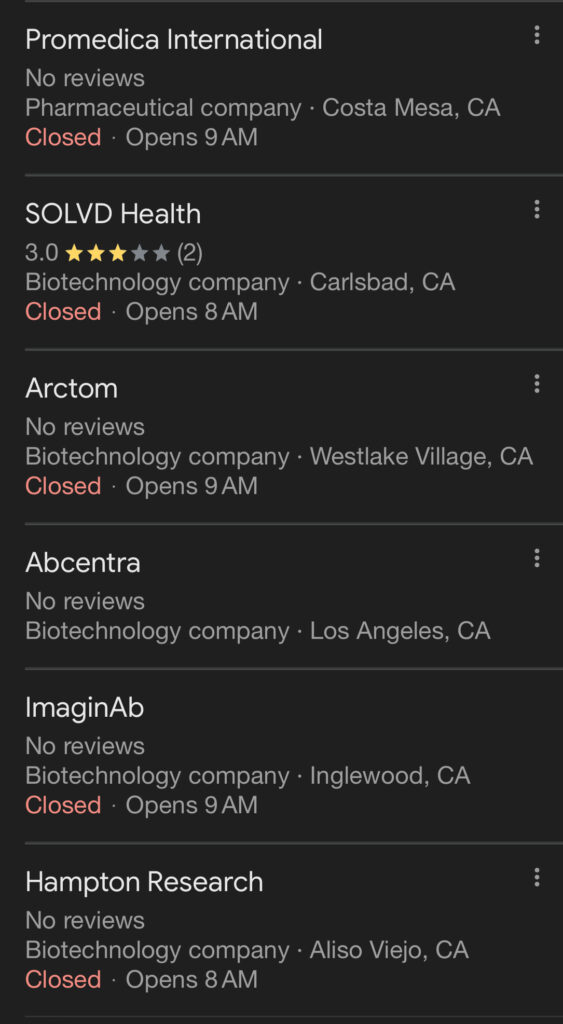Tap Biotechnology company · Los Angeles, CA text
This screenshot has width=563, height=1024.
pyautogui.click(x=258, y=631)
